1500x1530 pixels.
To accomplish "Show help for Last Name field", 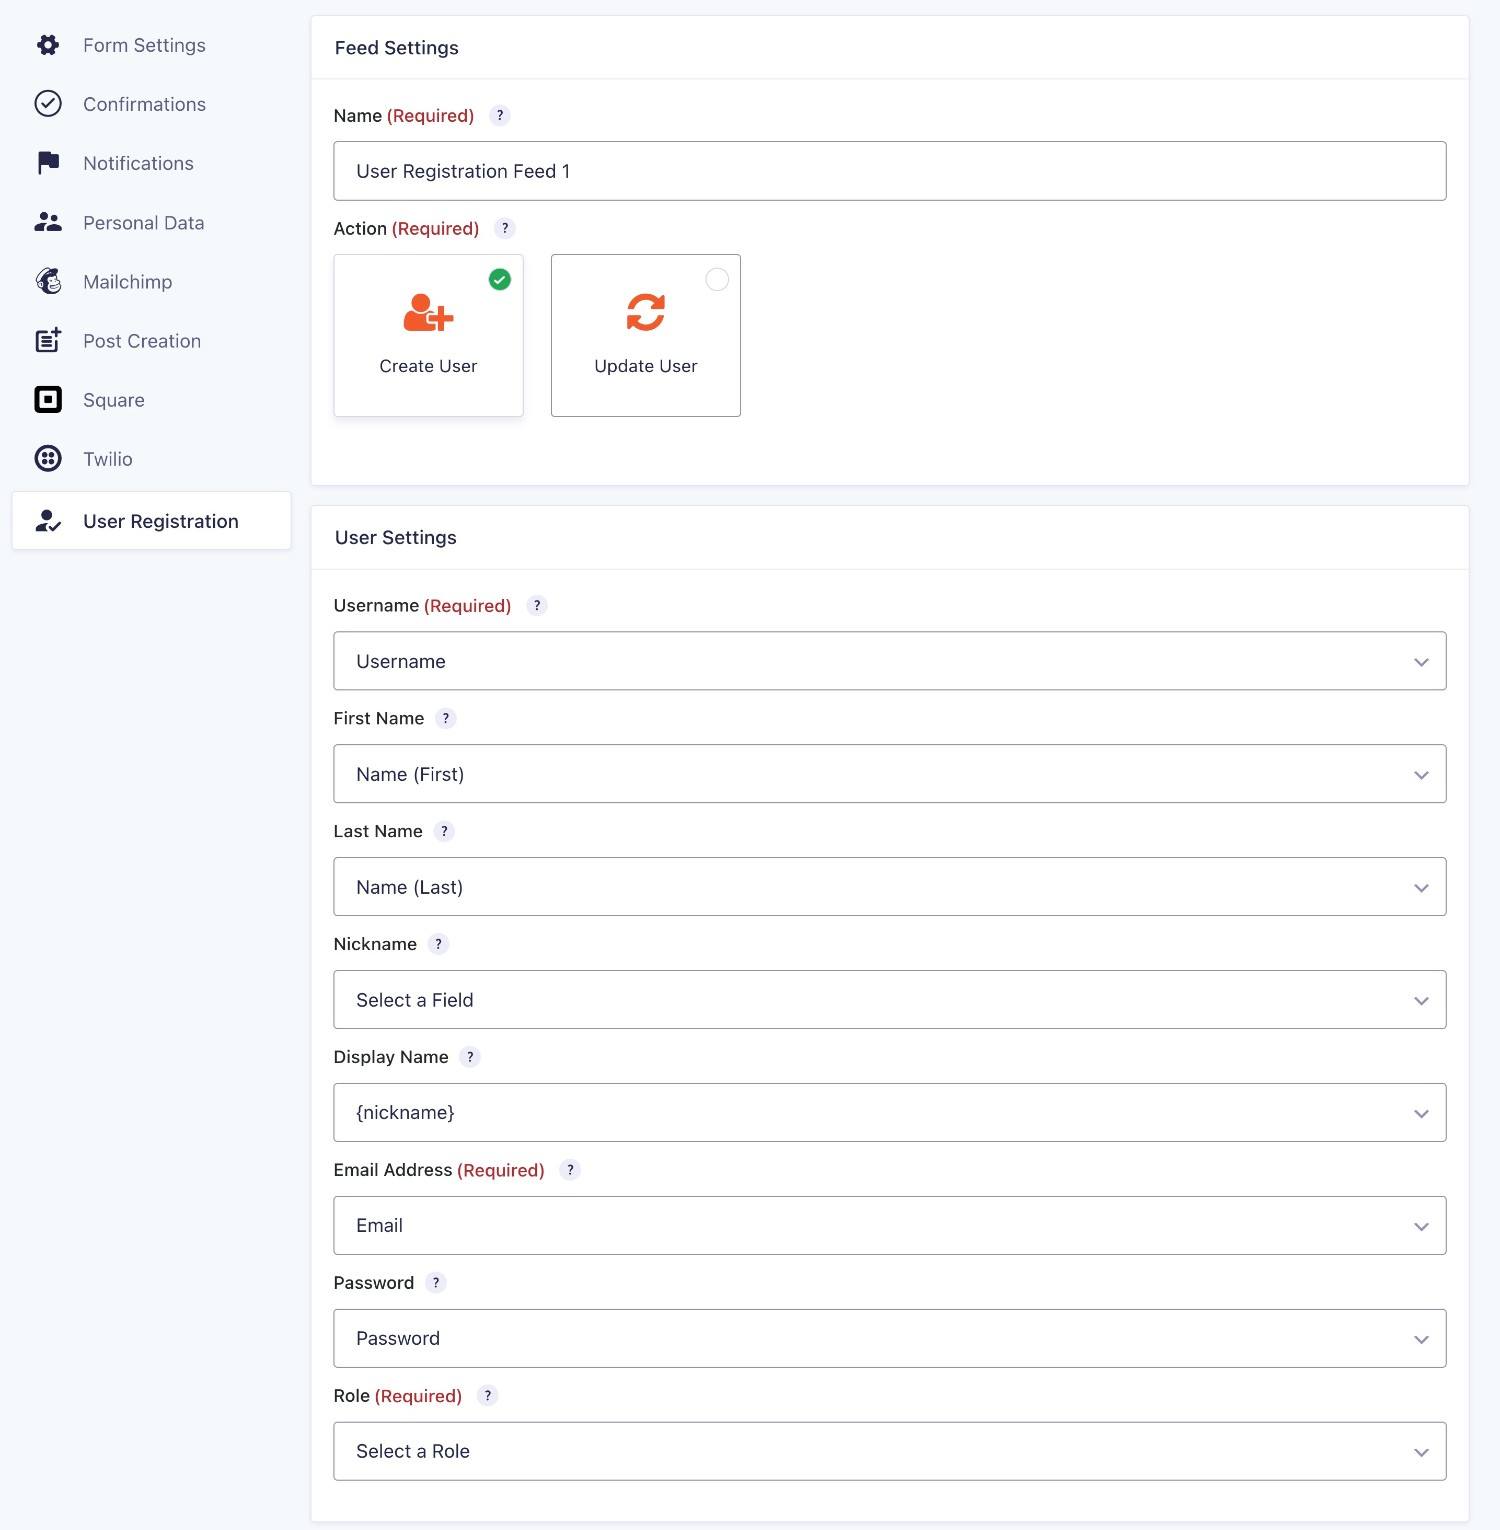I will point(445,831).
